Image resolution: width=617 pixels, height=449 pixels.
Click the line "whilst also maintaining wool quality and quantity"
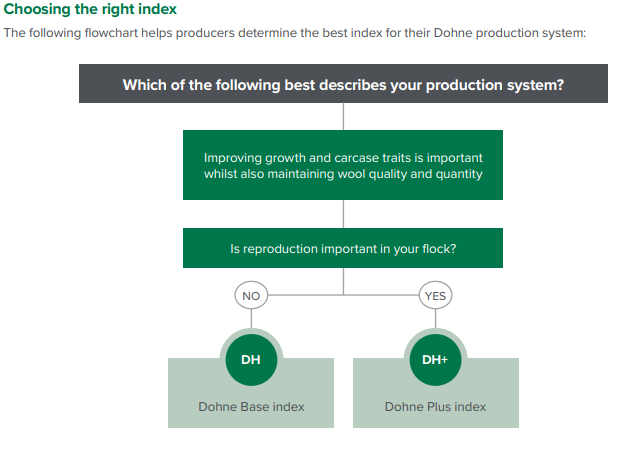click(x=343, y=174)
